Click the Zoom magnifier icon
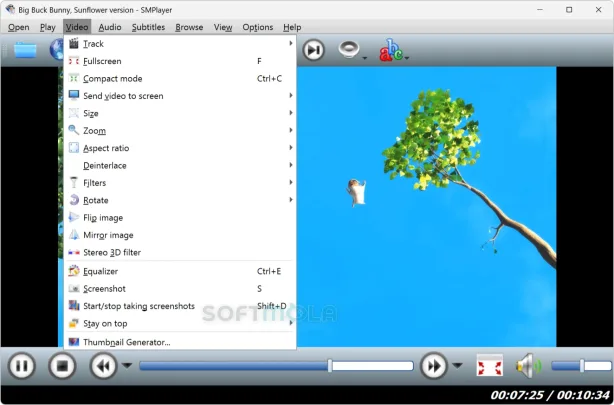Image resolution: width=614 pixels, height=405 pixels. 74,130
